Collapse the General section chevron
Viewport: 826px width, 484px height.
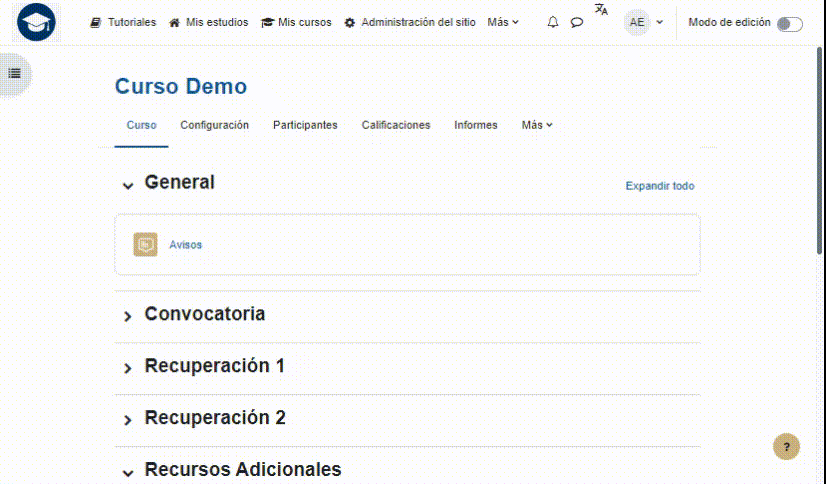[128, 185]
